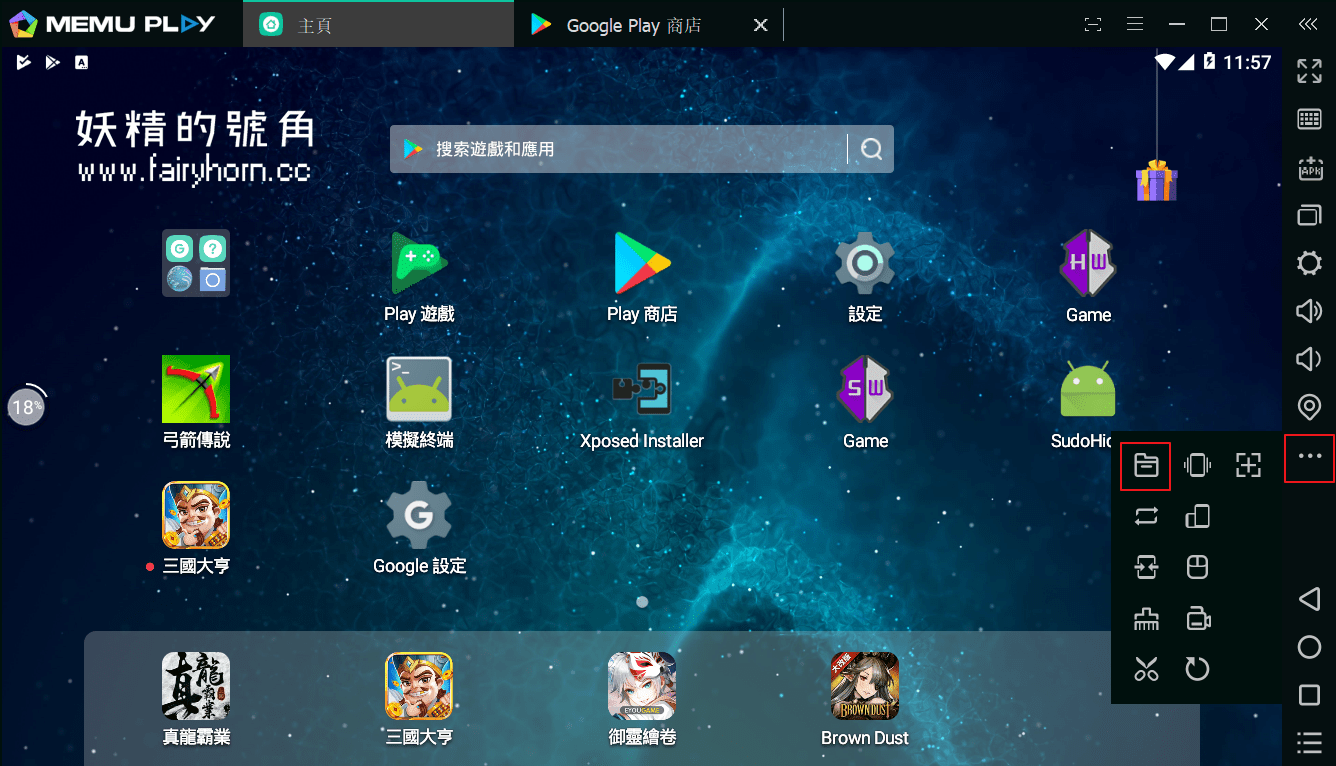
Task: Install an APK via sidebar icon
Action: coord(1309,168)
